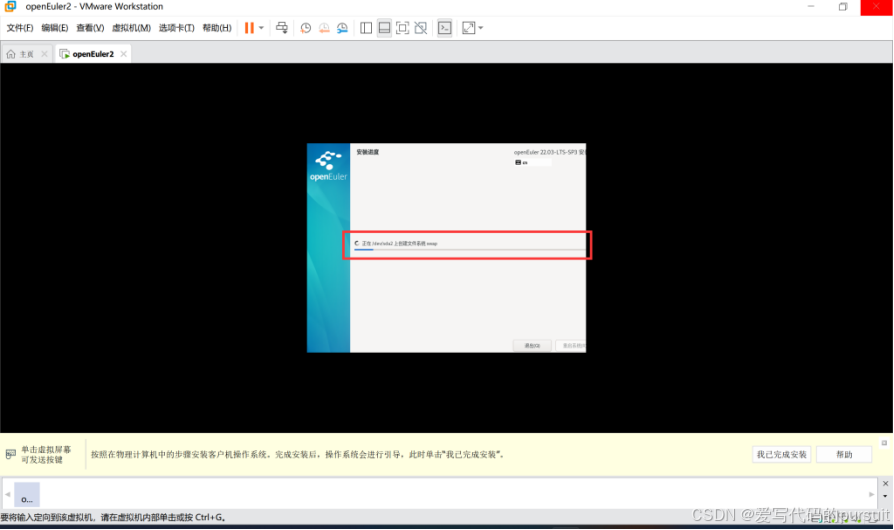
Task: Switch to Unity mode icon
Action: click(421, 28)
